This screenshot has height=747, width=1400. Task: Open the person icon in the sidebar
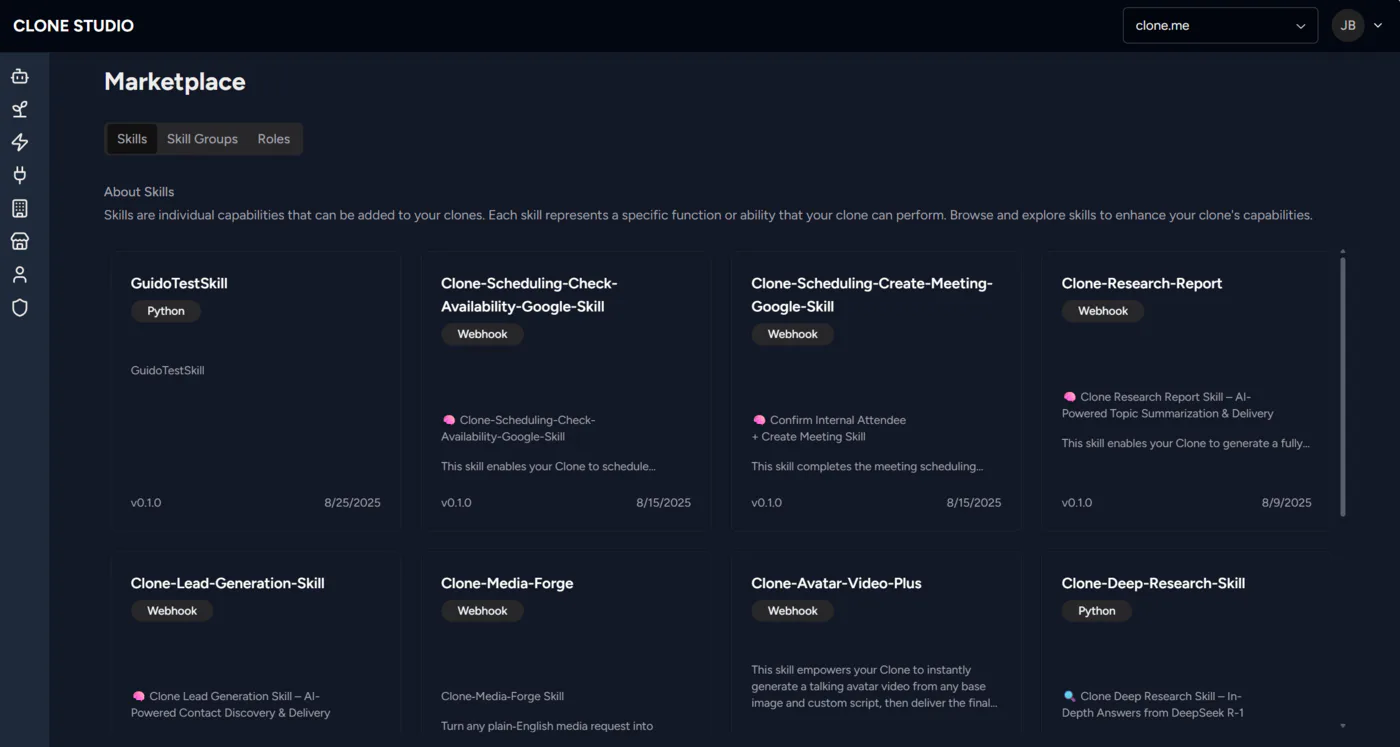tap(19, 274)
